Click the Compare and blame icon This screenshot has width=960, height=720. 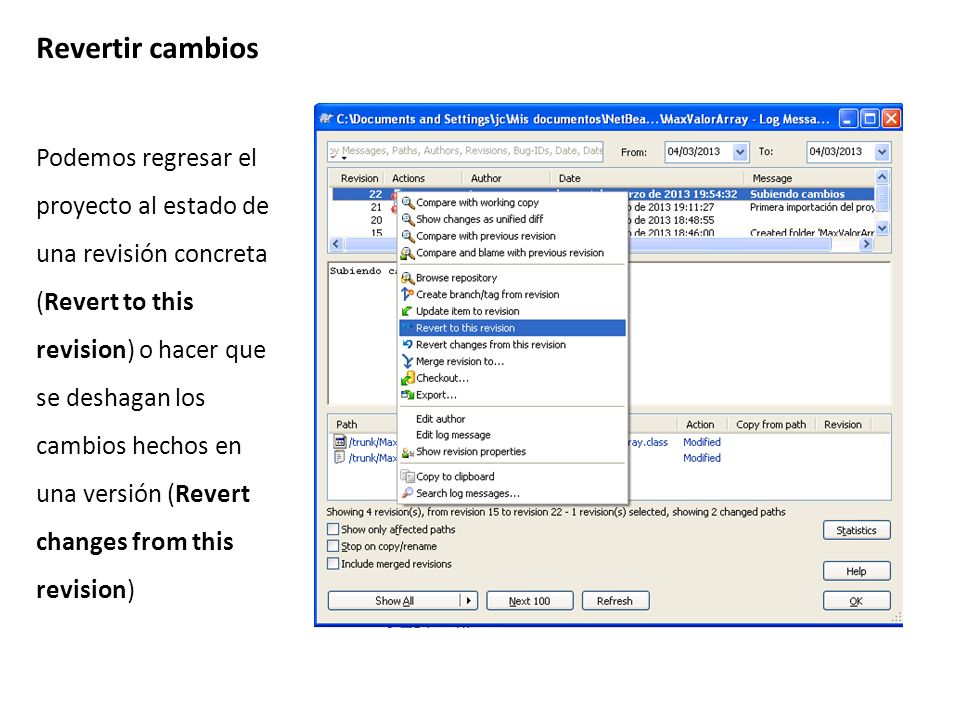(x=408, y=253)
